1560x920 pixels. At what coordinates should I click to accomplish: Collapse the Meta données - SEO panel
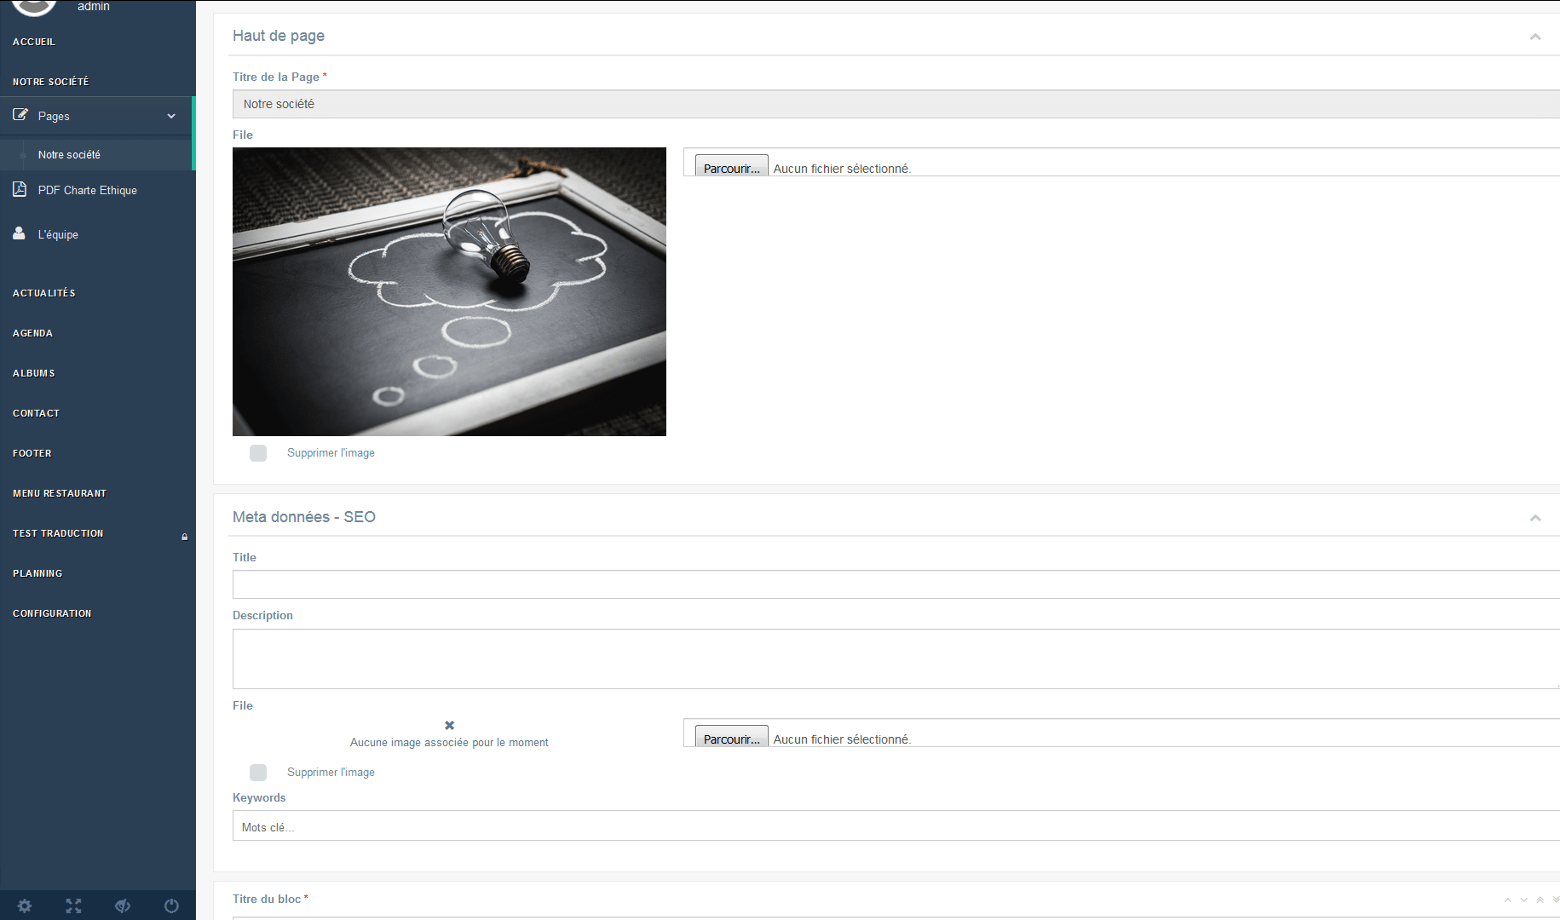[x=1535, y=518]
